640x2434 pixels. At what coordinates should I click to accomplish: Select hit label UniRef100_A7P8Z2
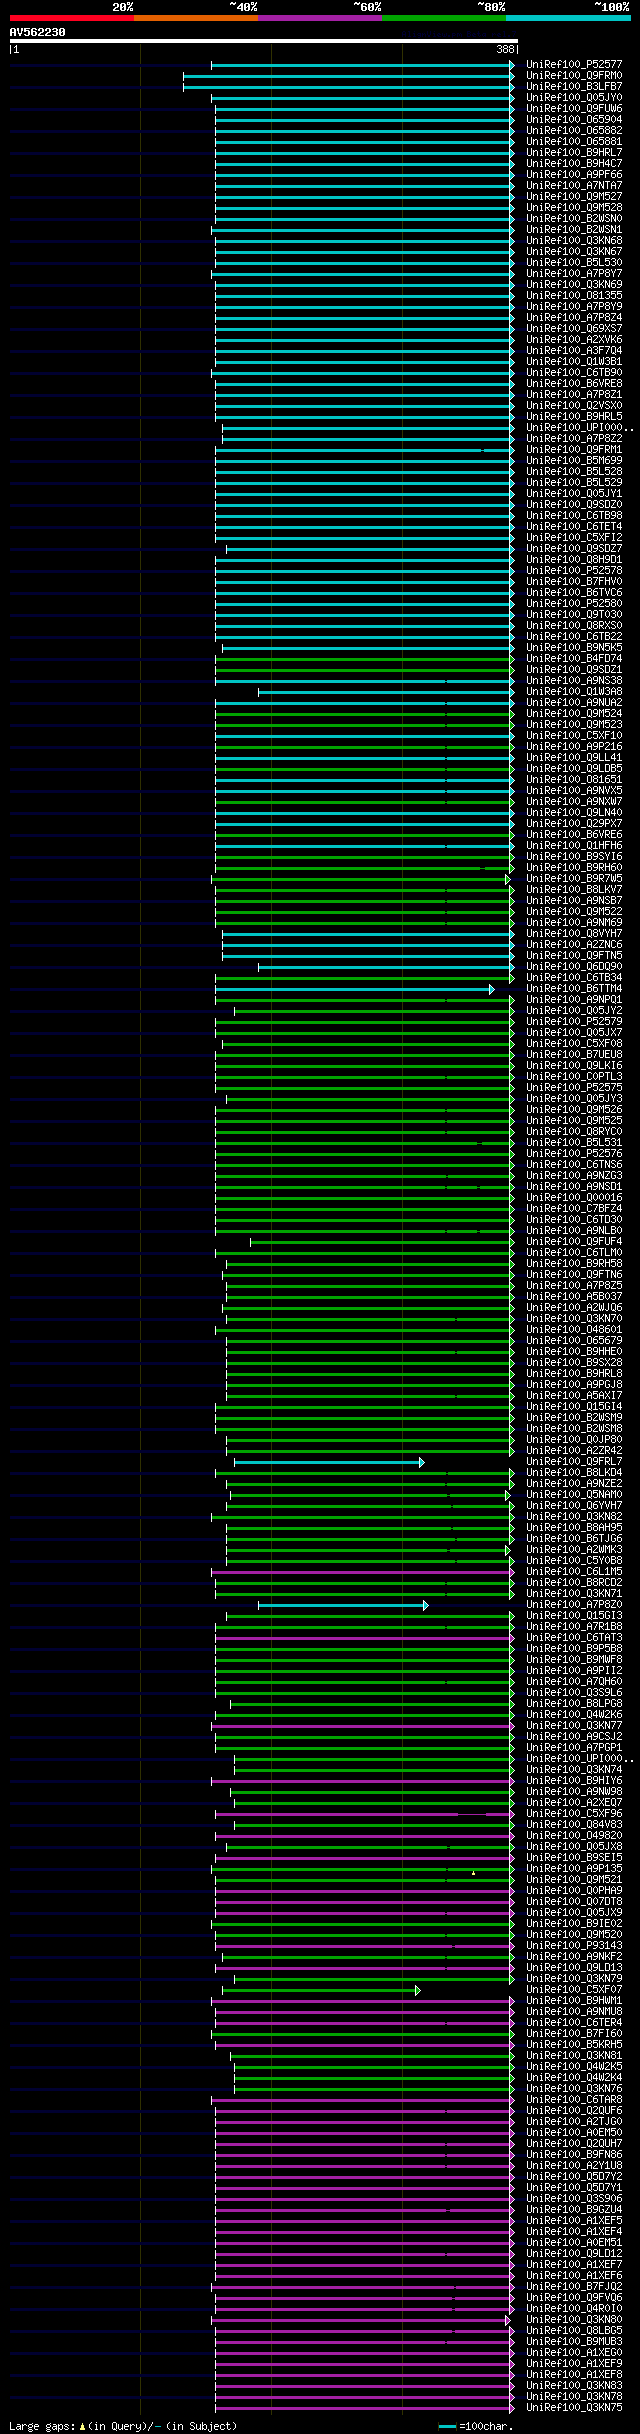click(x=574, y=439)
